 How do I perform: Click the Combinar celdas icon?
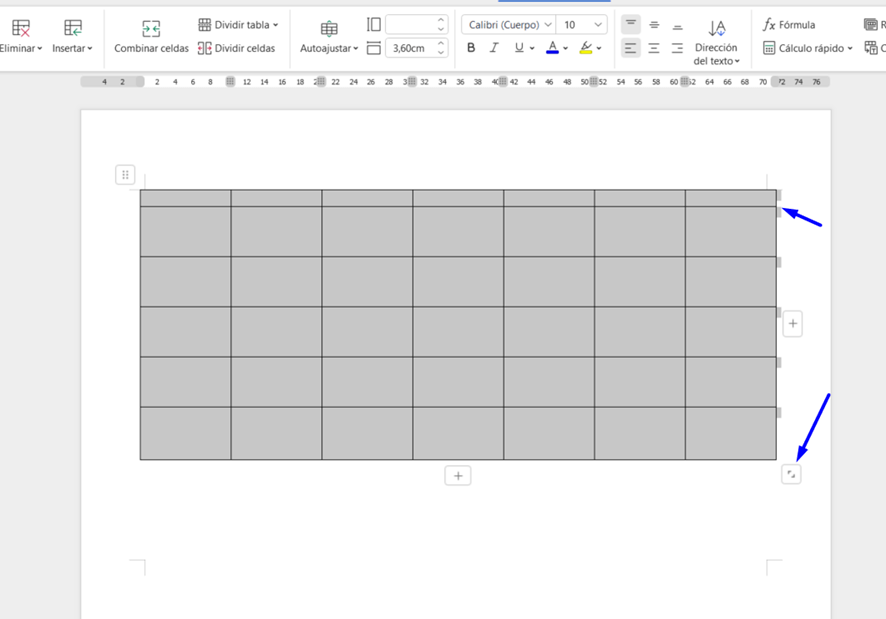tap(151, 28)
